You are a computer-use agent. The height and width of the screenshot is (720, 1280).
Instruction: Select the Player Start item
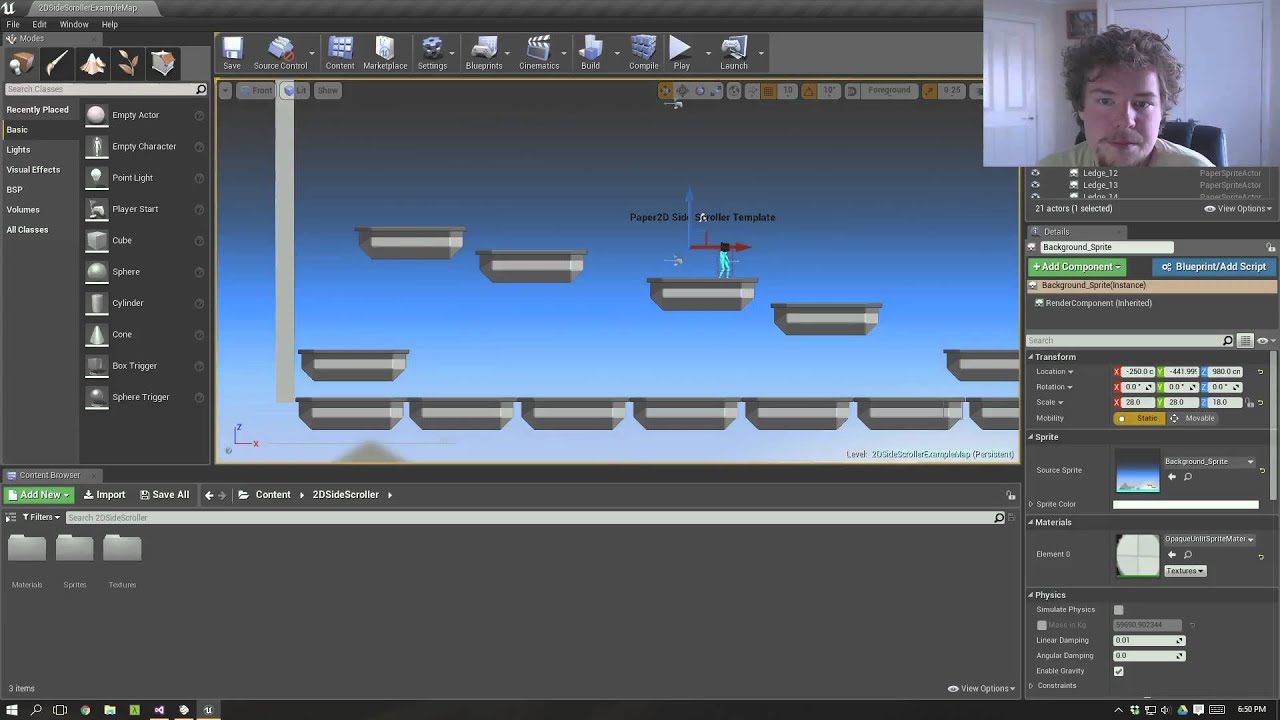coord(145,209)
